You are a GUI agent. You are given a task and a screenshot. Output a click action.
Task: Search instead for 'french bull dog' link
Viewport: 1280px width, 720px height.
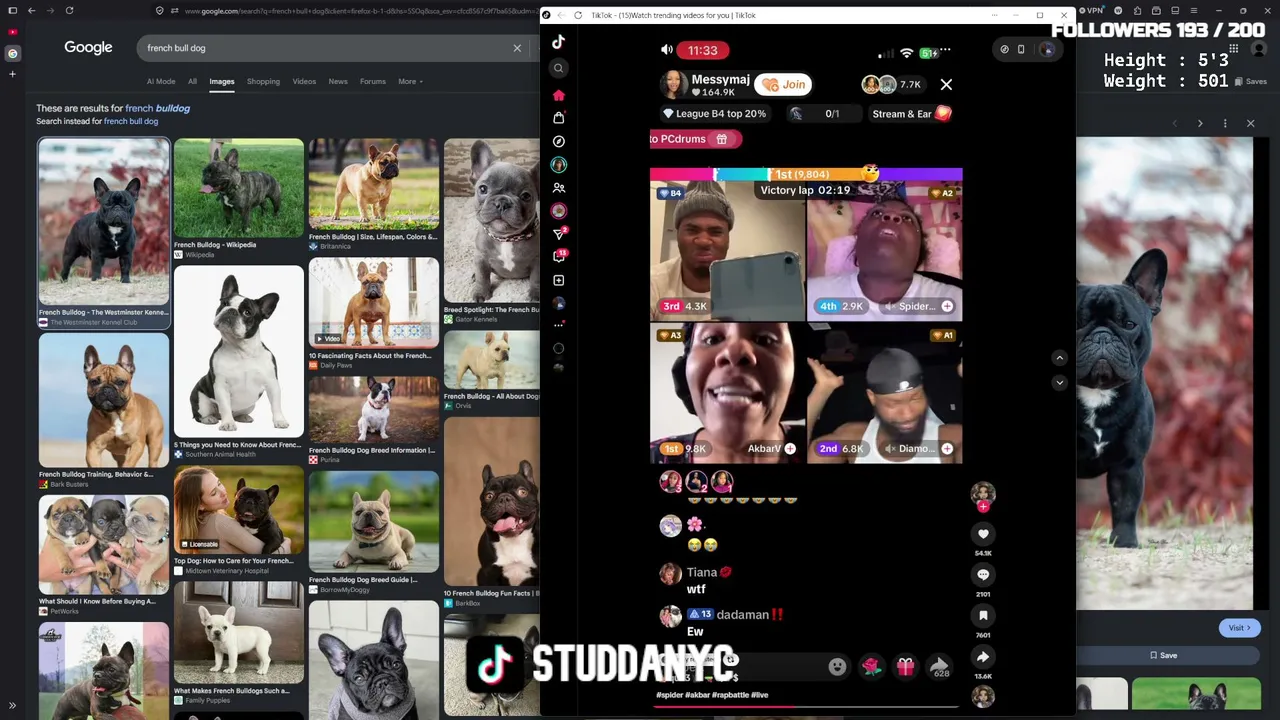point(131,121)
